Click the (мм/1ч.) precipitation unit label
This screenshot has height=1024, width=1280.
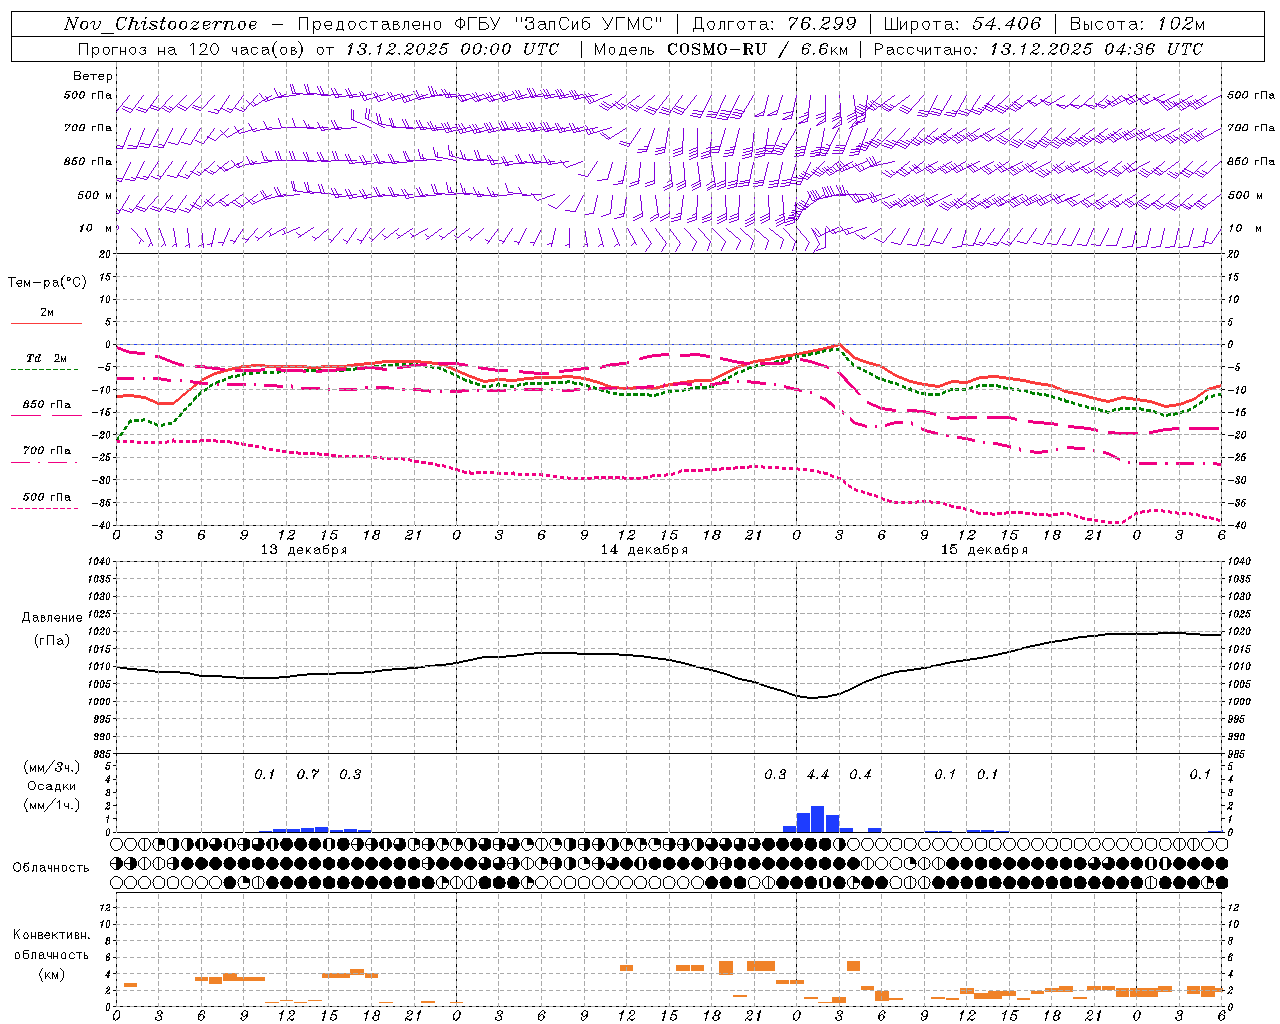tap(52, 805)
